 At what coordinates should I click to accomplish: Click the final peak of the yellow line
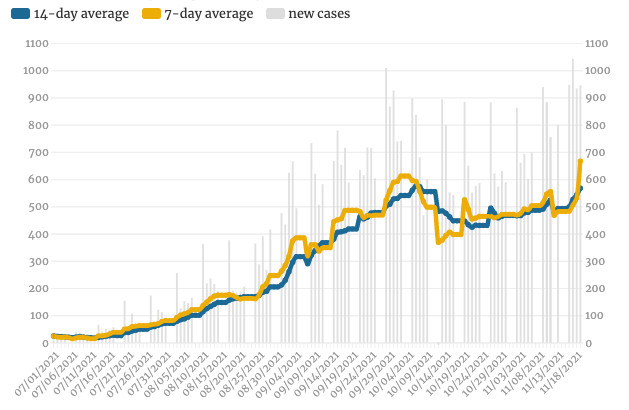[x=580, y=162]
